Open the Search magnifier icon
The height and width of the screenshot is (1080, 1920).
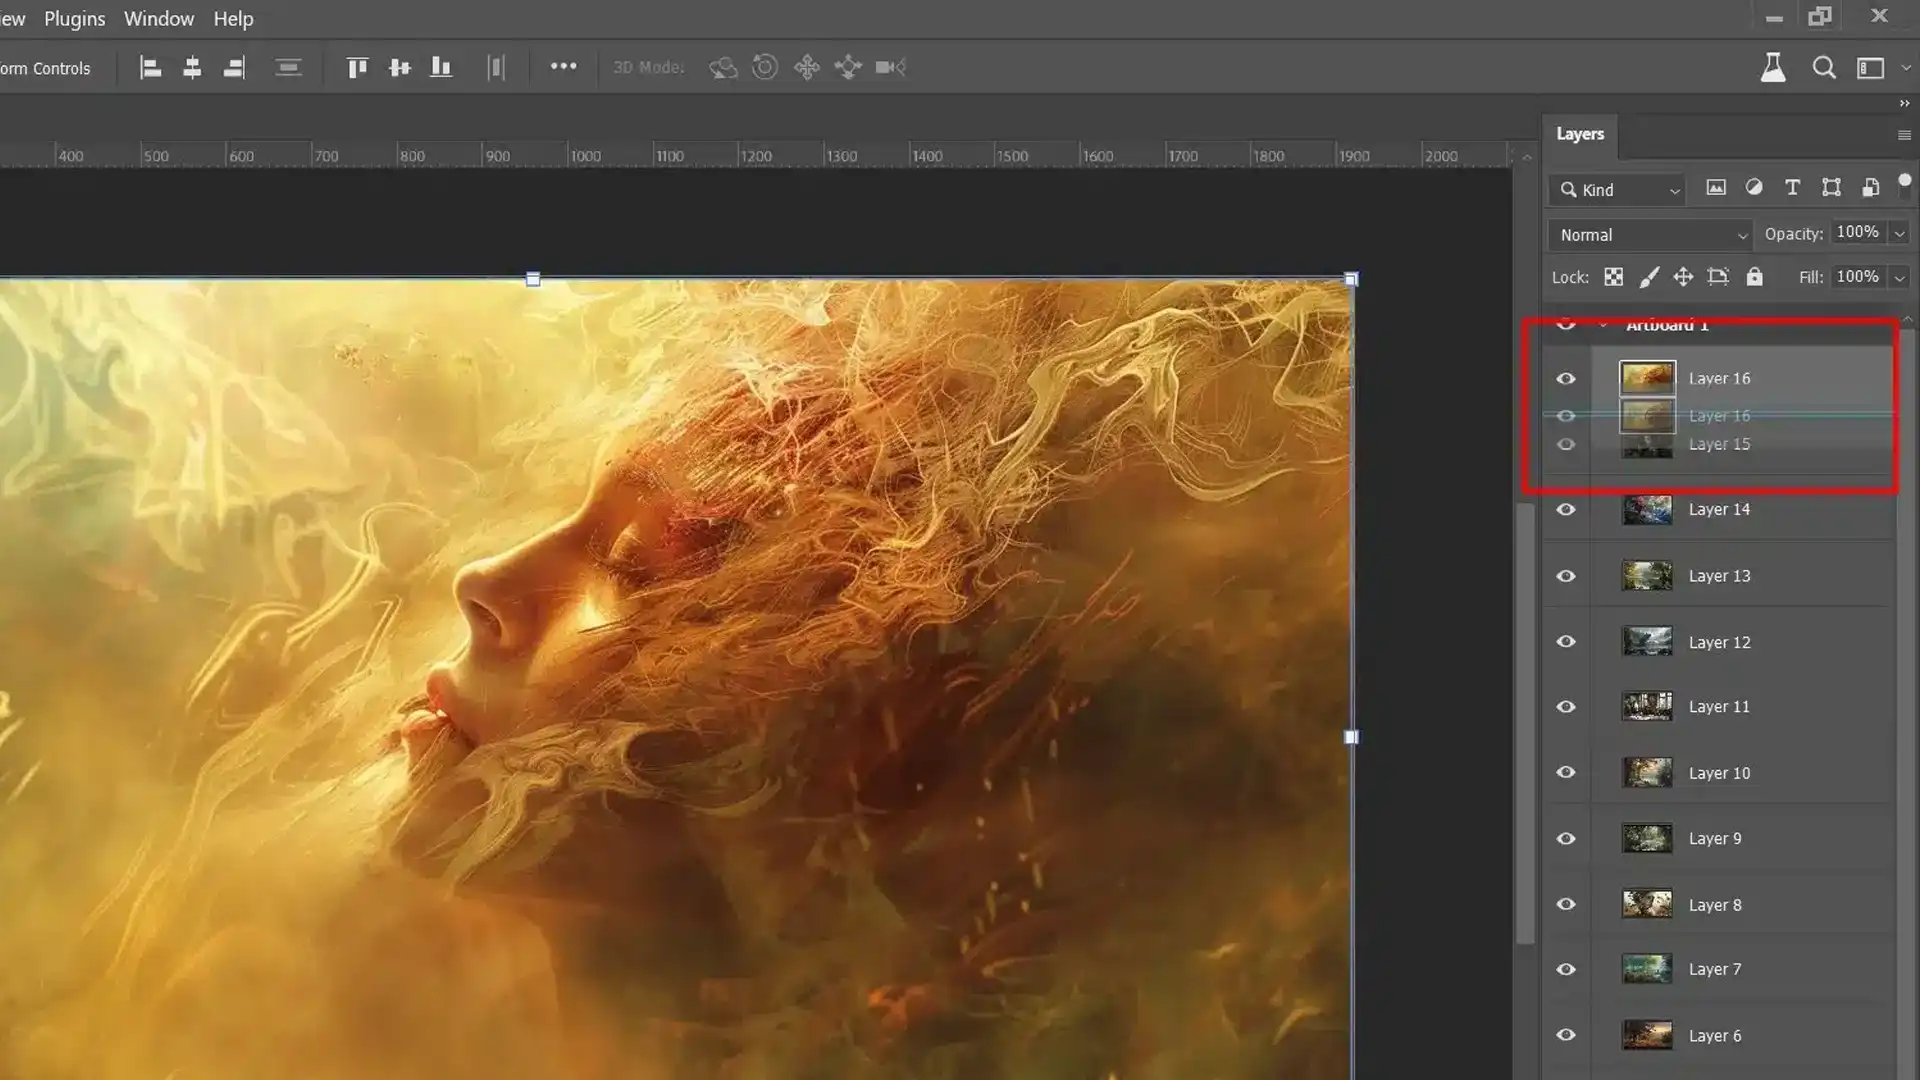click(1824, 67)
